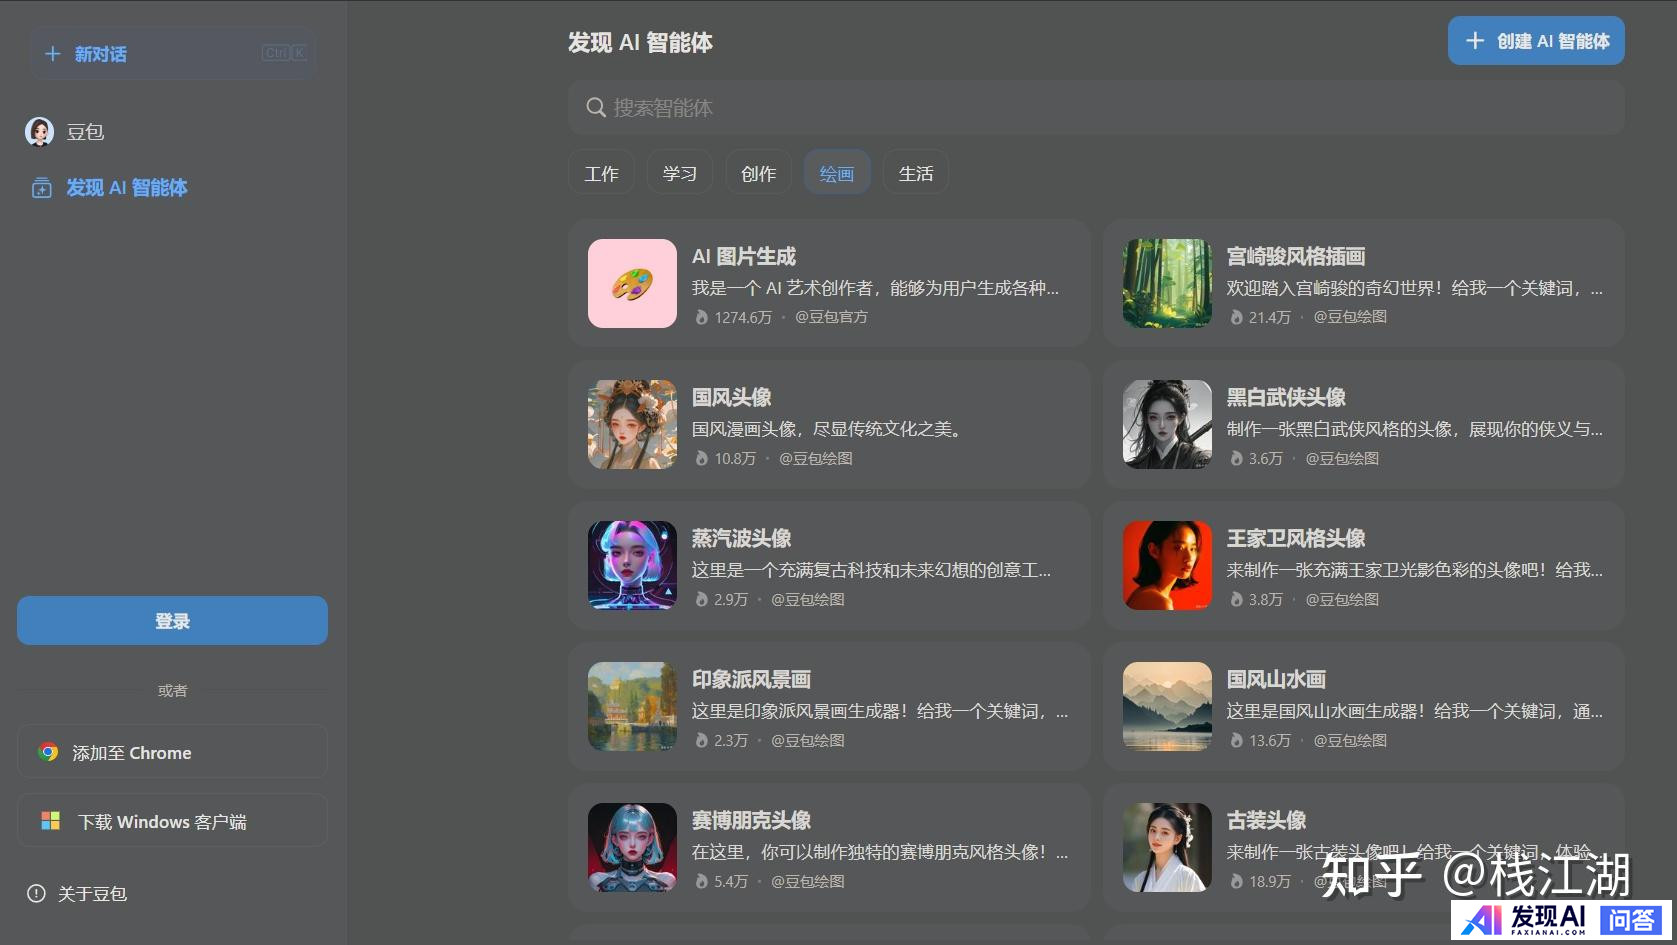Focus the 搜索智能体 search field
The height and width of the screenshot is (945, 1677).
coord(1096,108)
